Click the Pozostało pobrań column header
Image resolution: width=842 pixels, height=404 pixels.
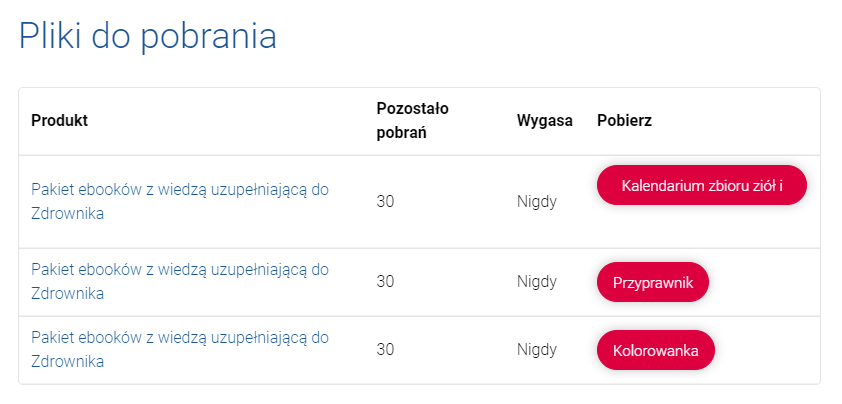click(x=412, y=120)
